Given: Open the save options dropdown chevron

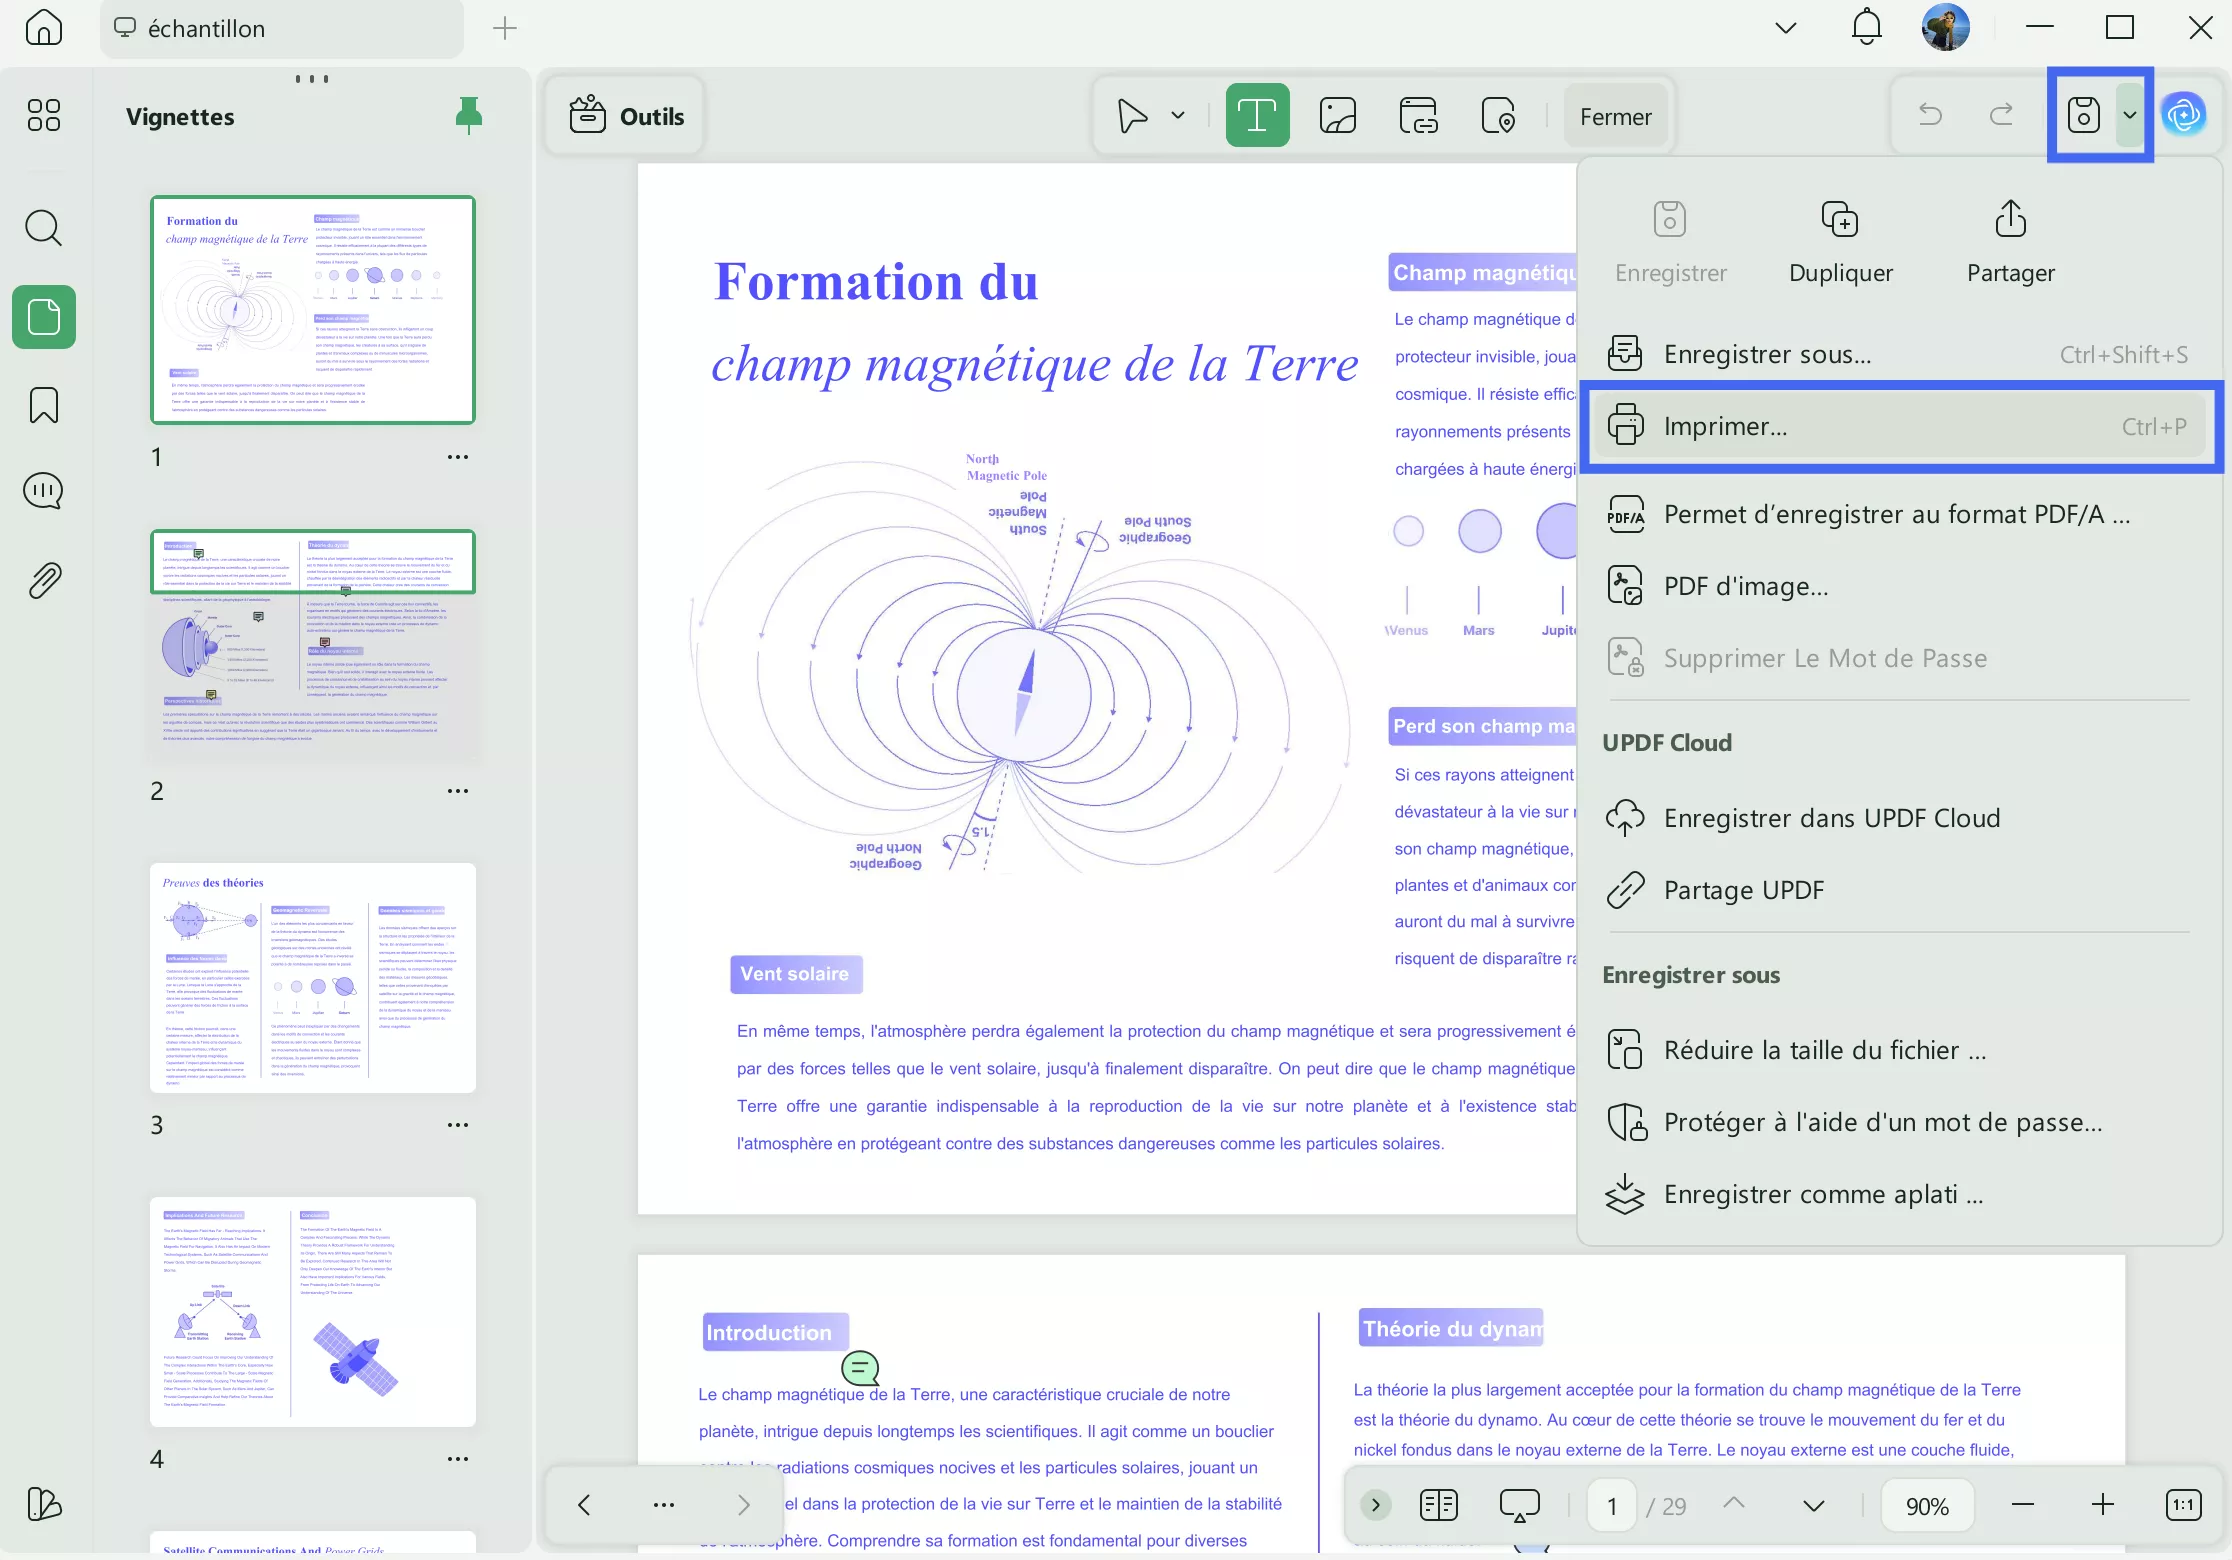Looking at the screenshot, I should point(2129,114).
